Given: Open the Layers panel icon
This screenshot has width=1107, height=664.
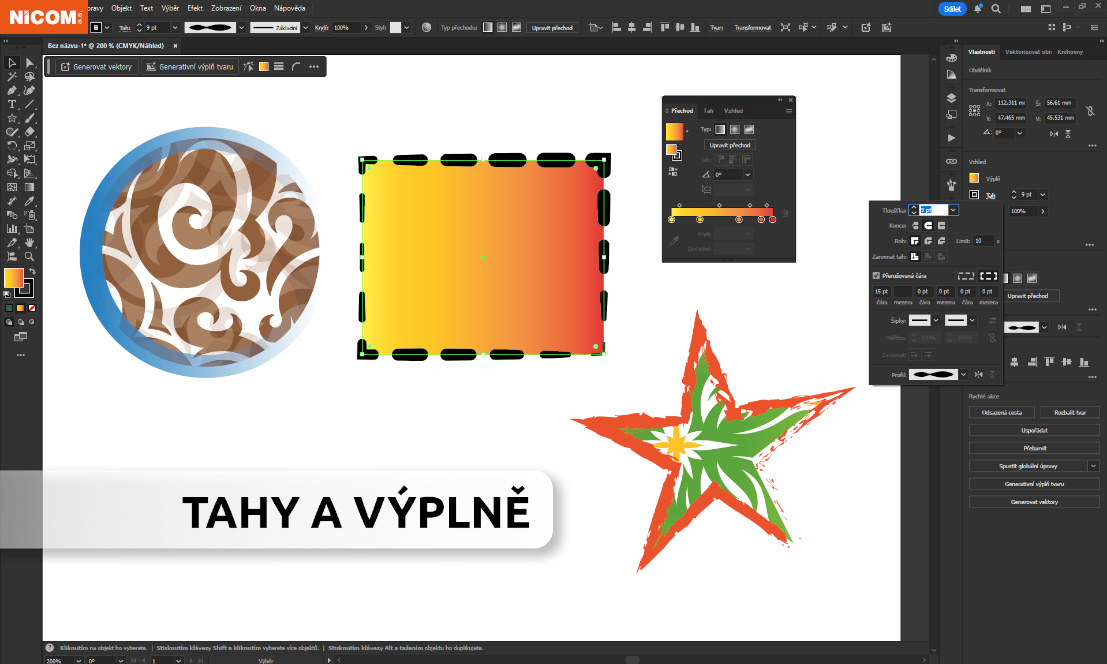Looking at the screenshot, I should 952,98.
